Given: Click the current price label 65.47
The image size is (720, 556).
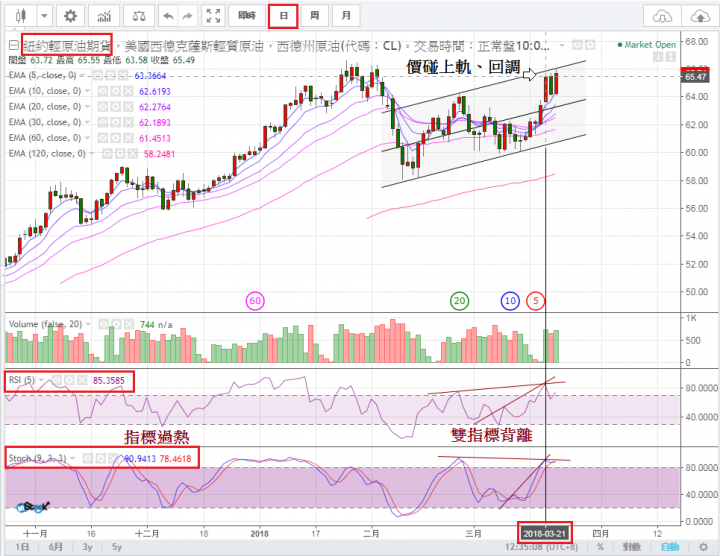Looking at the screenshot, I should [x=695, y=77].
